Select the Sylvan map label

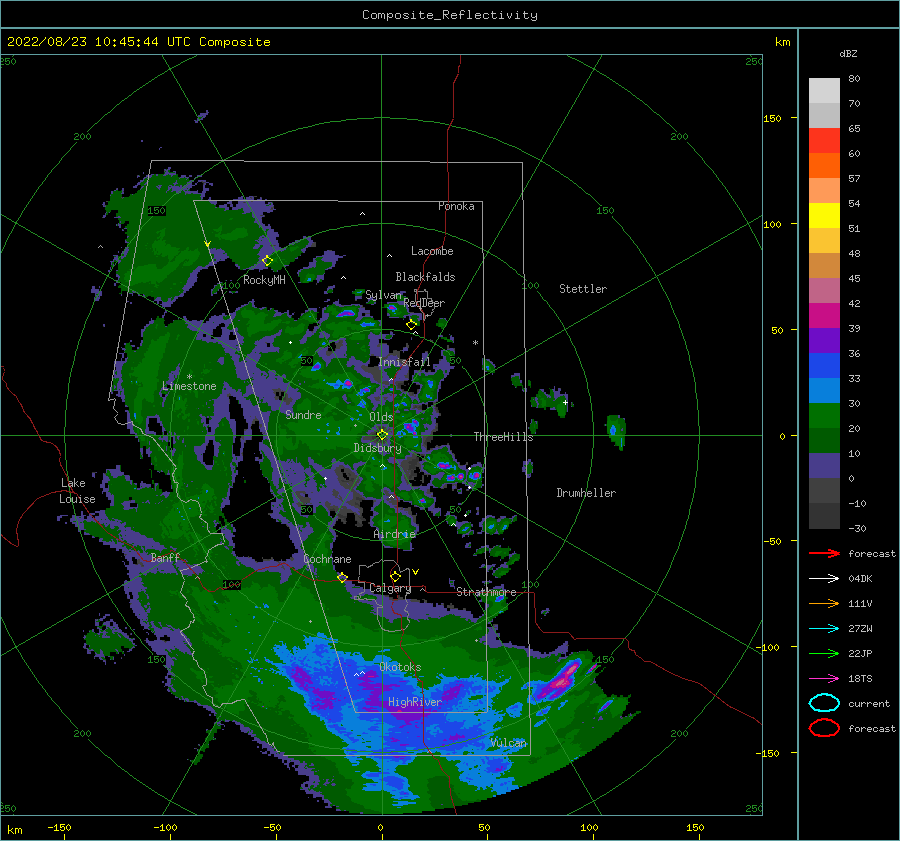click(x=383, y=294)
